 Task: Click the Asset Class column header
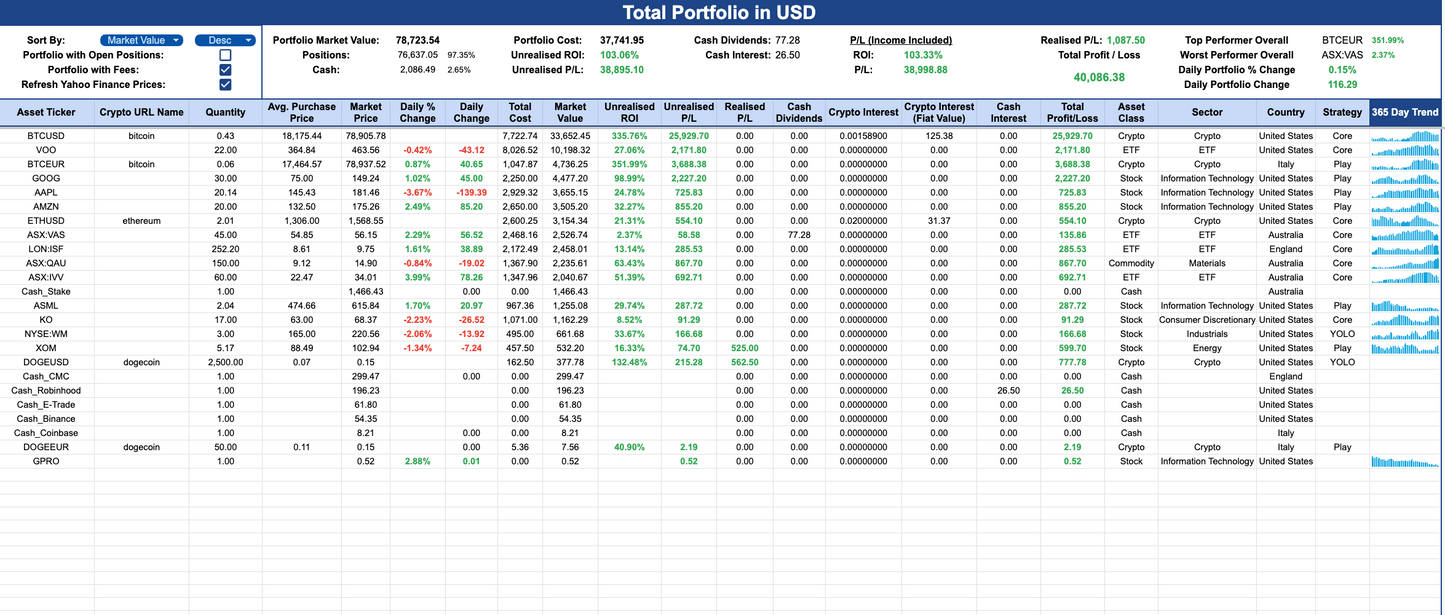click(1131, 112)
